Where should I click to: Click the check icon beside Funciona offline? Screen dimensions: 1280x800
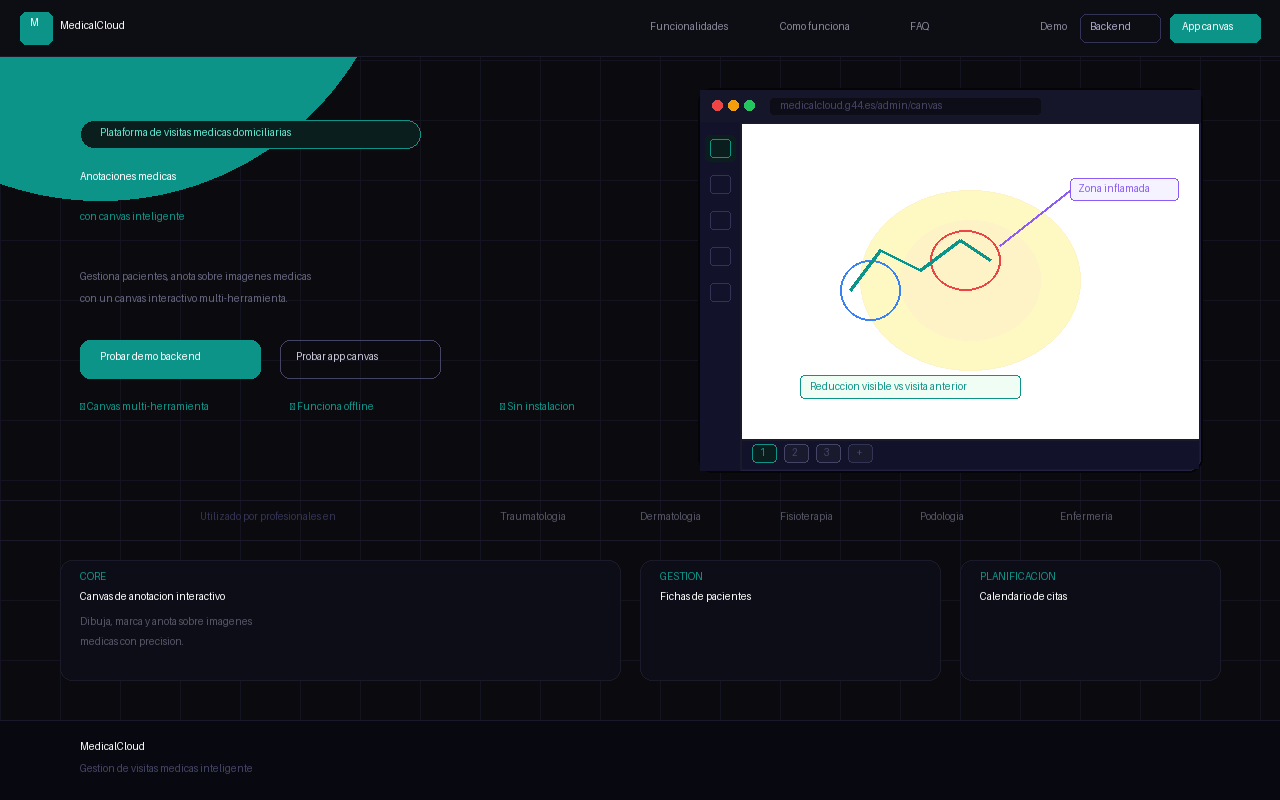294,406
